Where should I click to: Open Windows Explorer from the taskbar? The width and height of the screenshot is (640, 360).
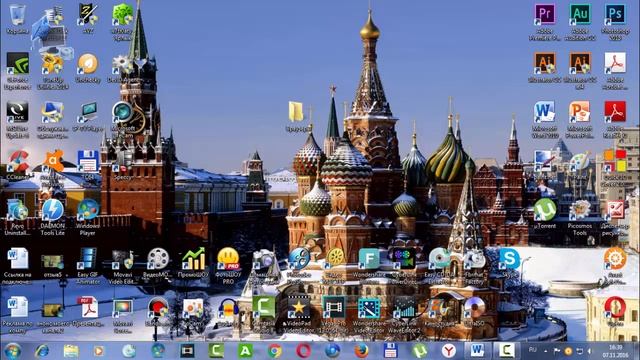pyautogui.click(x=71, y=351)
